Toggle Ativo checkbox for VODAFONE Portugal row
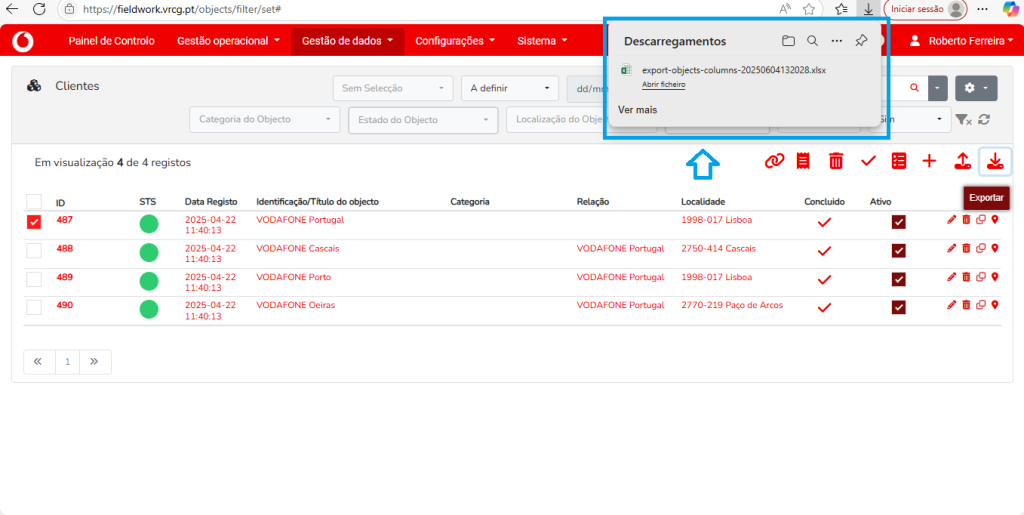Viewport: 1024px width, 515px height. point(899,223)
